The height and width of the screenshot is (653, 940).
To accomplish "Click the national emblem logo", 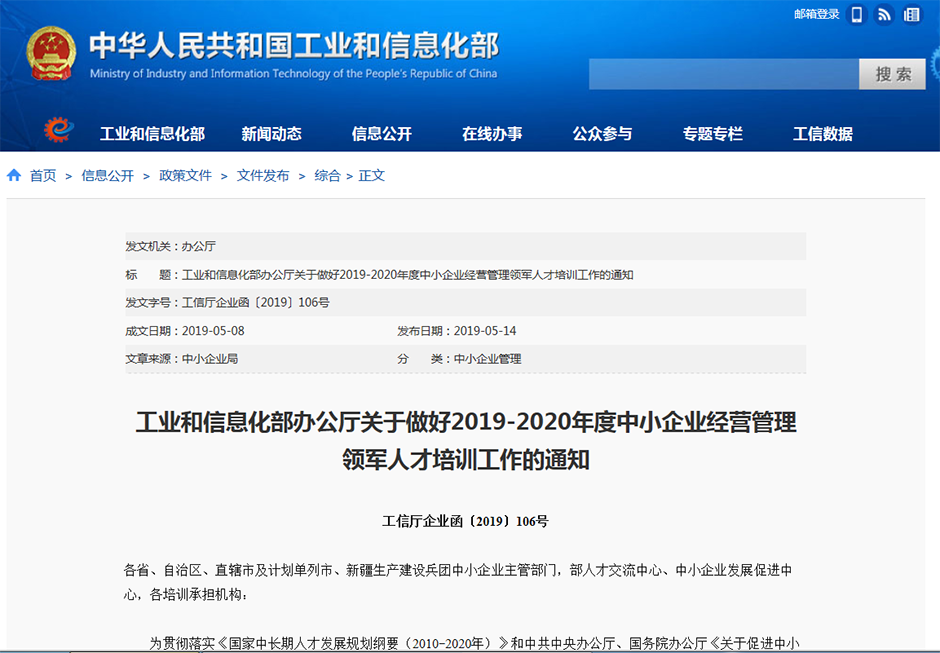I will pos(51,53).
